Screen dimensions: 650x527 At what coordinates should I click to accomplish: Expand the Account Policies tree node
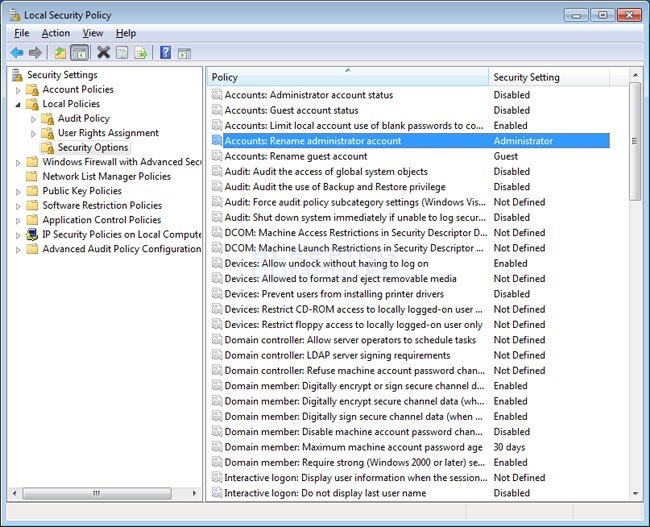click(18, 90)
